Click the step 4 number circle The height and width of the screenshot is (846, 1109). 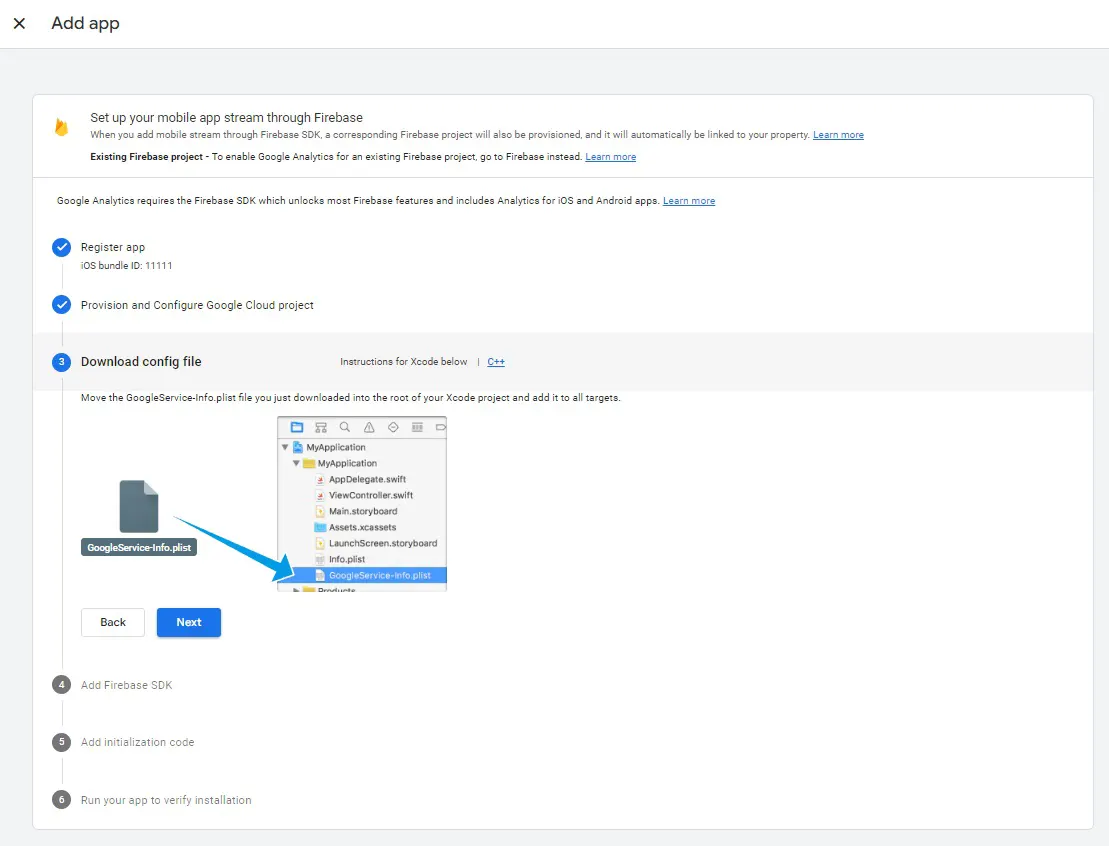click(62, 685)
